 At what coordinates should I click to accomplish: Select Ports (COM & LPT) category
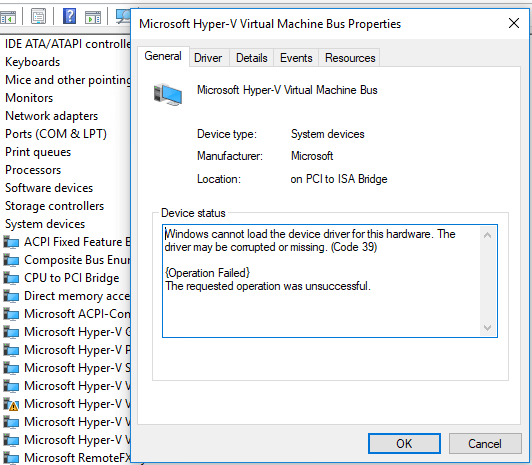56,134
